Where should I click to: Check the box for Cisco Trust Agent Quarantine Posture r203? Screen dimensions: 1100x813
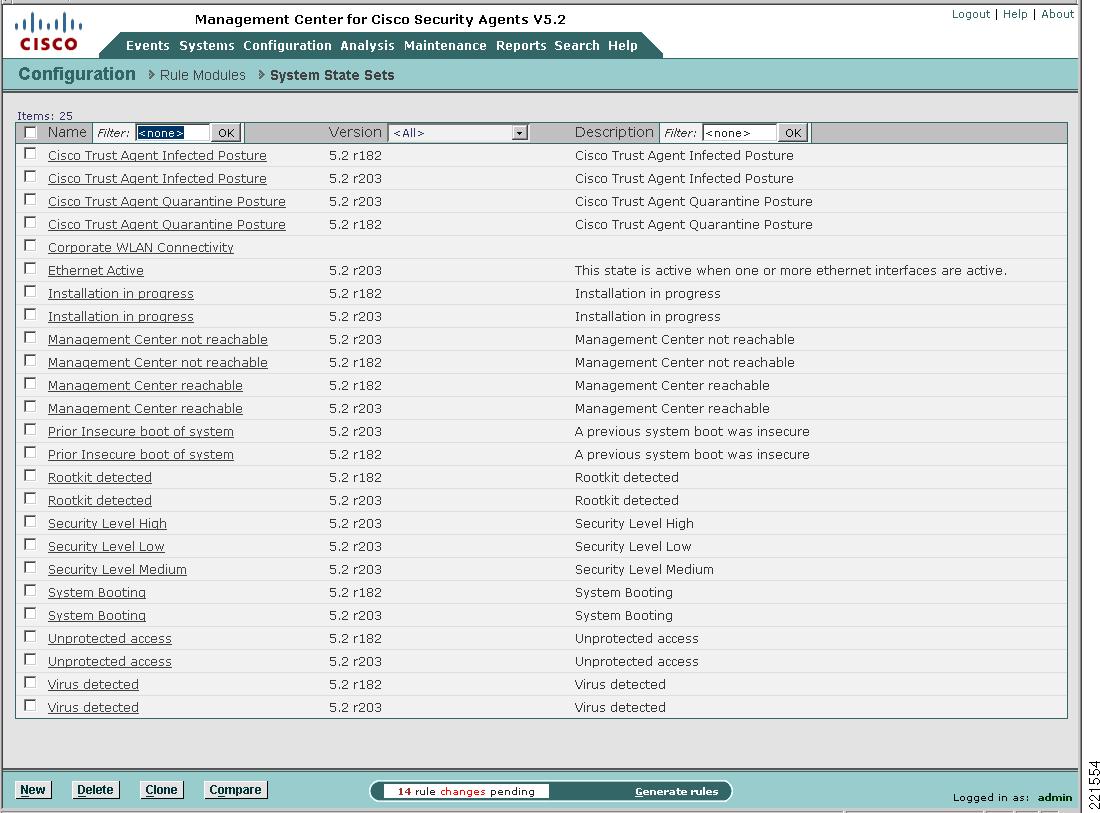coord(30,200)
